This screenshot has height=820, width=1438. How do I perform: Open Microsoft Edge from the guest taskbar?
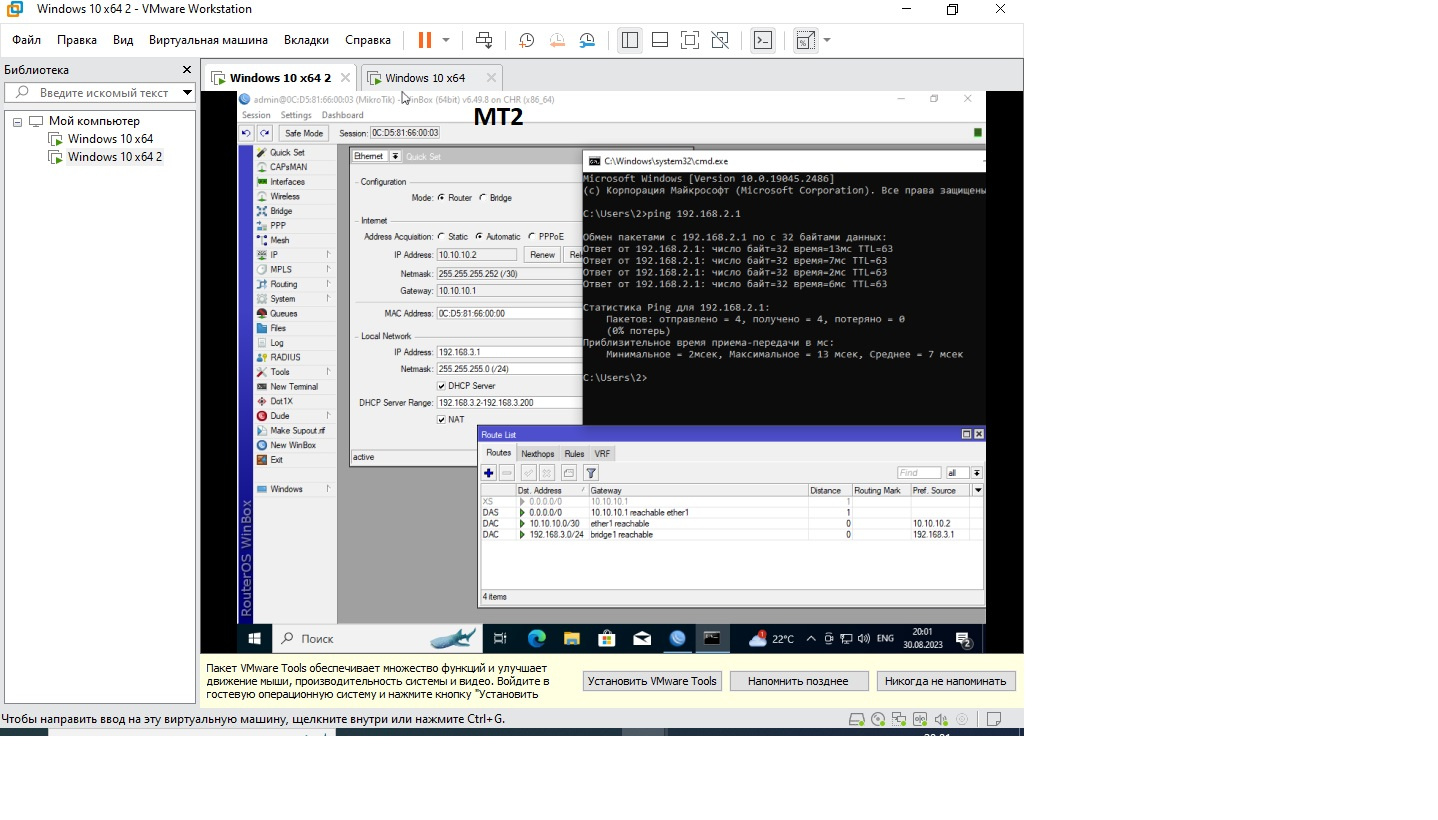tap(536, 638)
